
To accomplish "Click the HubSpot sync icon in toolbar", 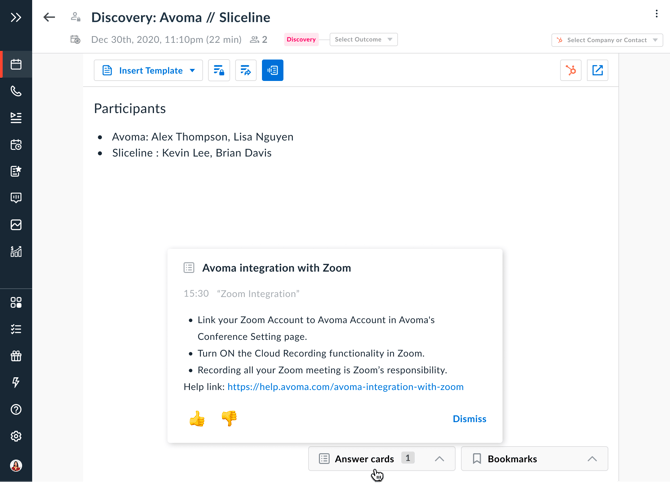I will (571, 71).
